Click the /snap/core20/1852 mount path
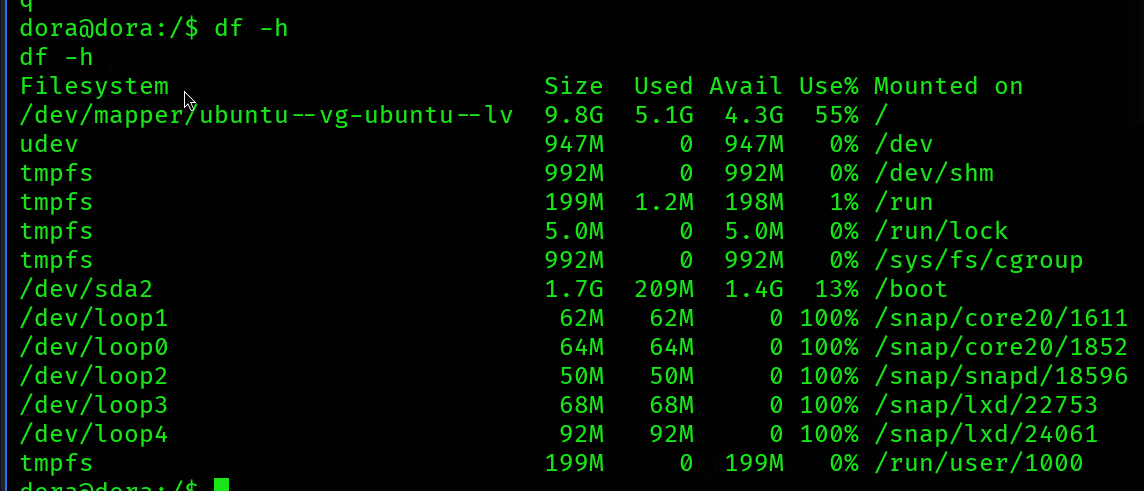 click(1000, 348)
